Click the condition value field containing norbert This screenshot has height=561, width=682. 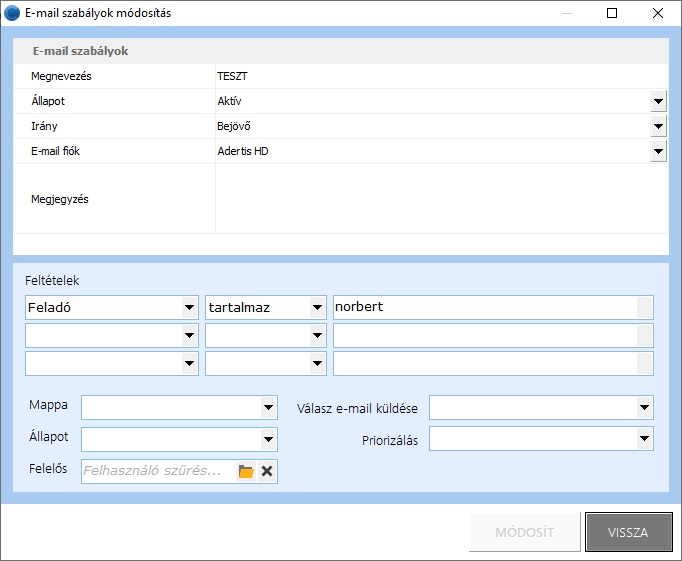tap(485, 308)
